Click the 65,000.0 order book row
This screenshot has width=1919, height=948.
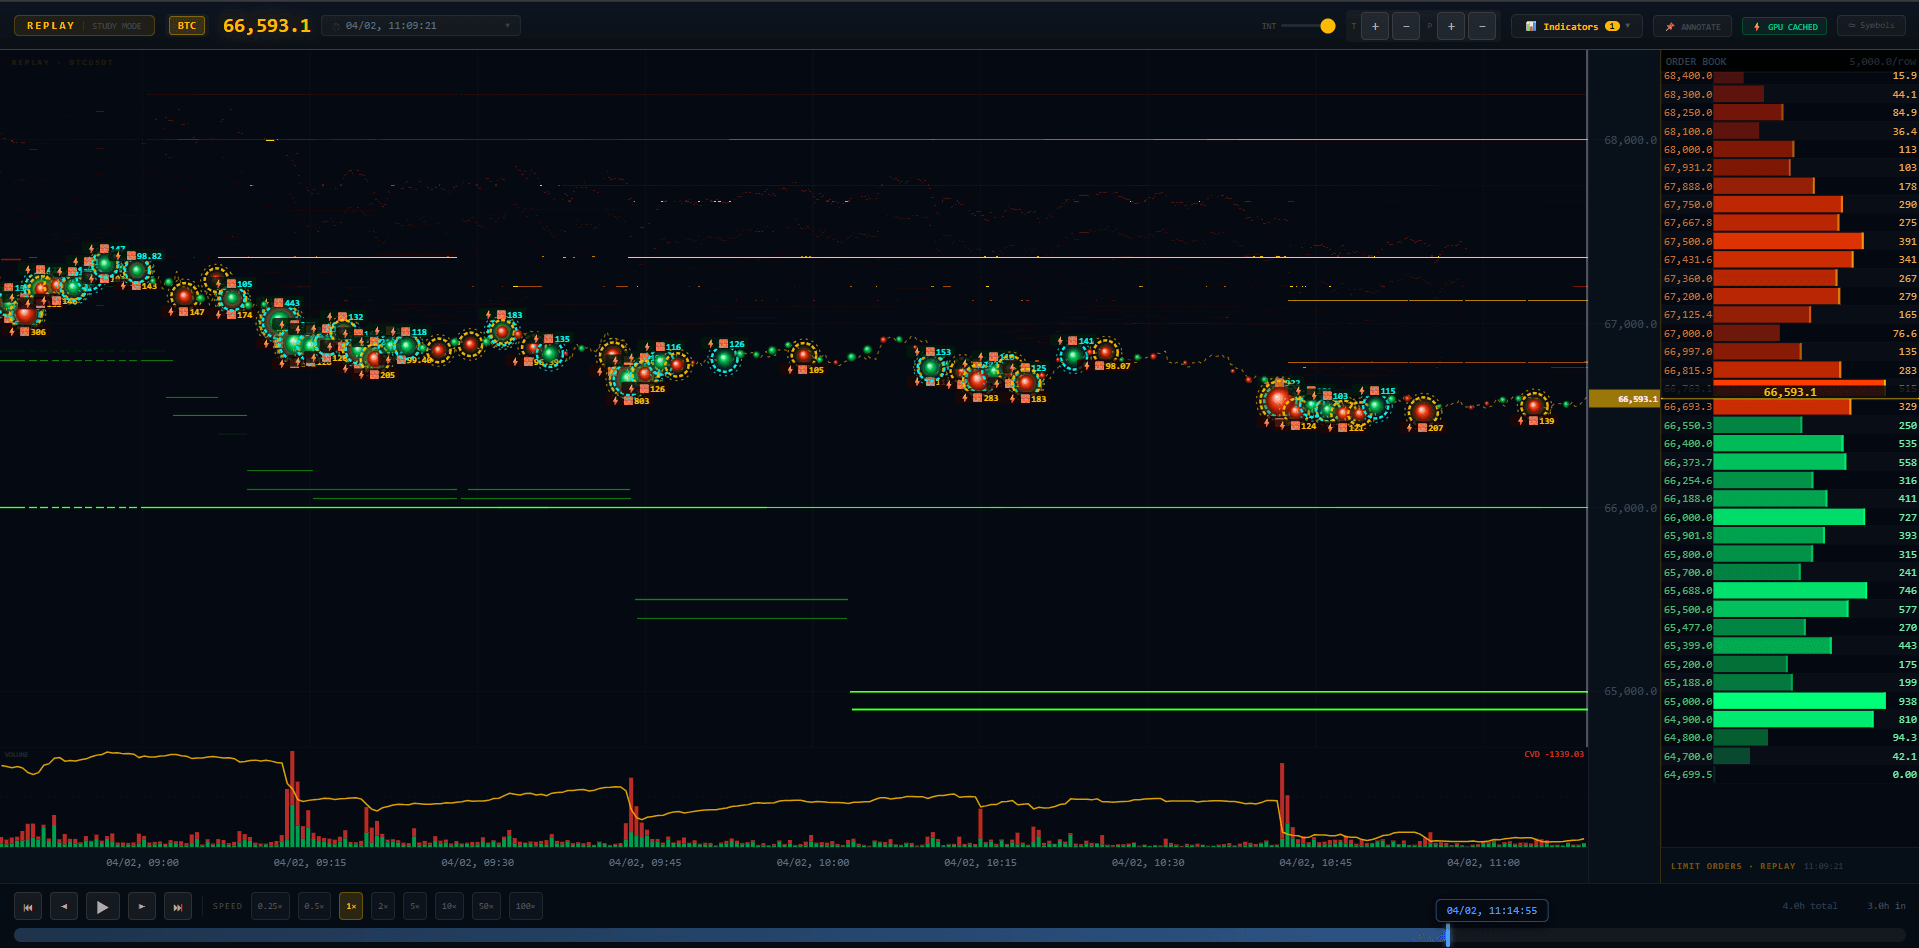coord(1790,701)
